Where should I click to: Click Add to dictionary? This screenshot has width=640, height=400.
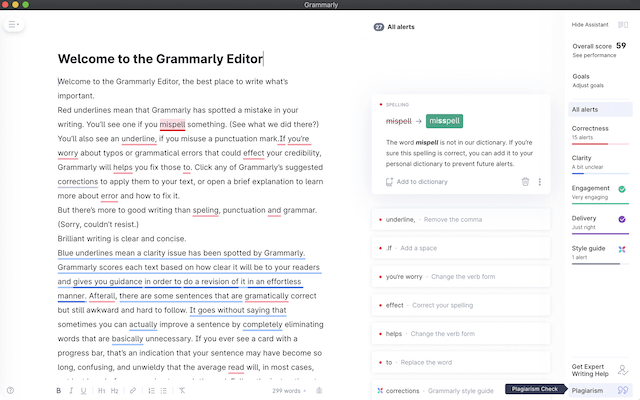point(416,182)
